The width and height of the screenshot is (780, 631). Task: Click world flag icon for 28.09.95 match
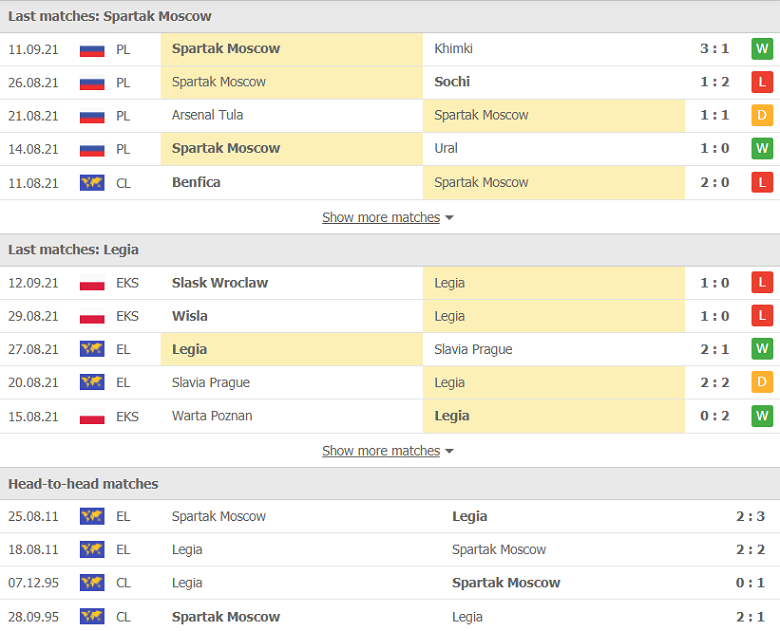(x=92, y=617)
